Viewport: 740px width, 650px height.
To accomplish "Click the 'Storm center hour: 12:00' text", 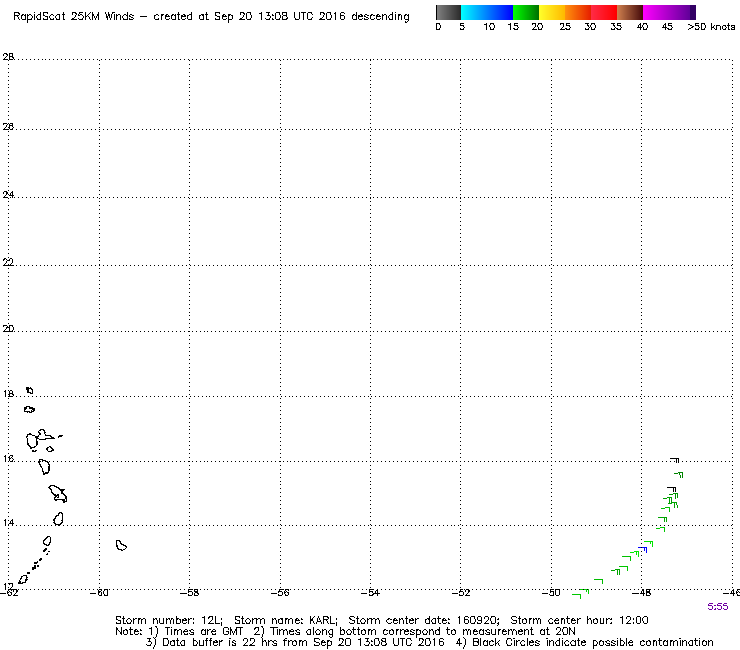I will pyautogui.click(x=579, y=620).
